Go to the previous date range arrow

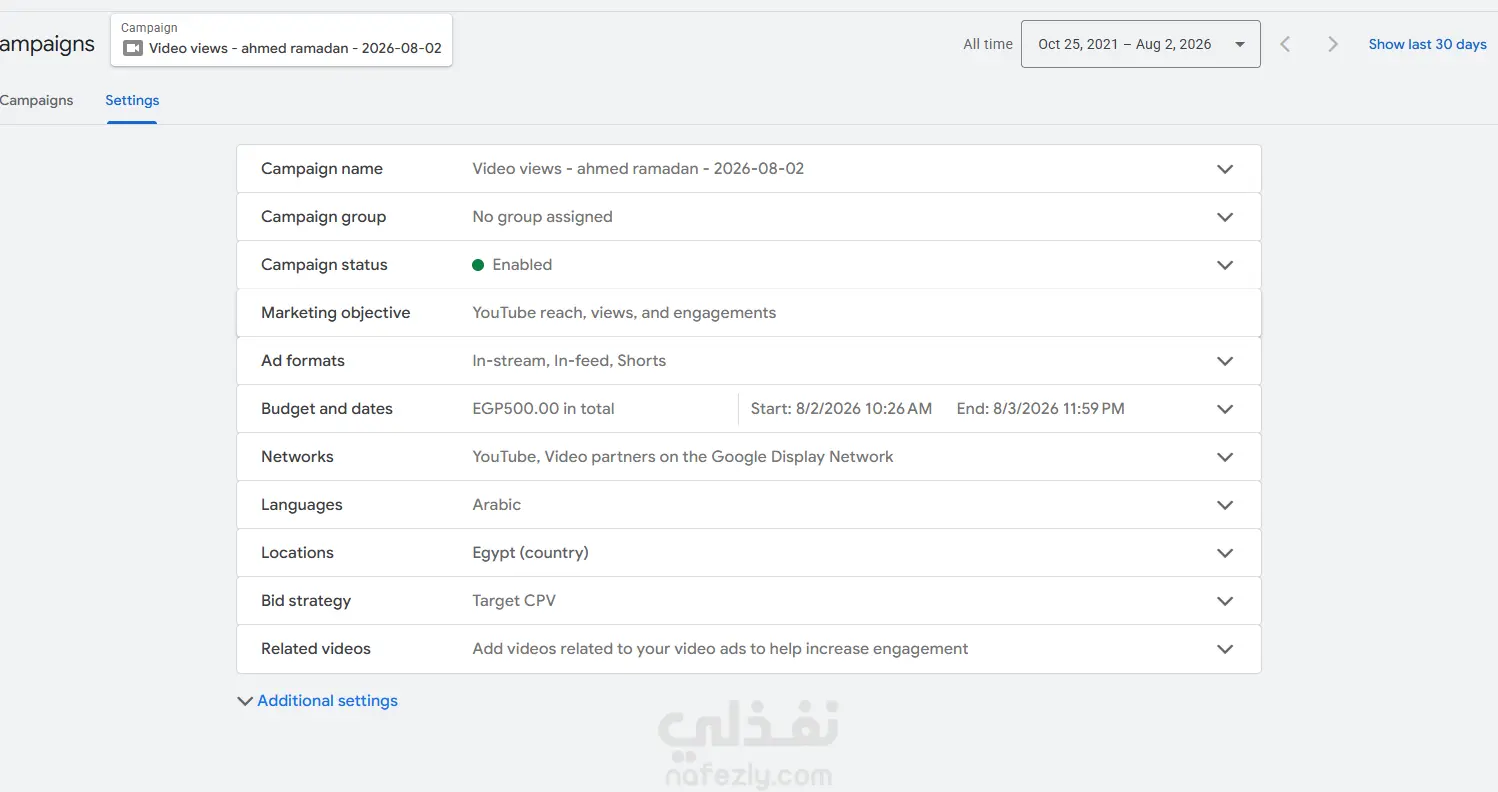click(x=1285, y=44)
